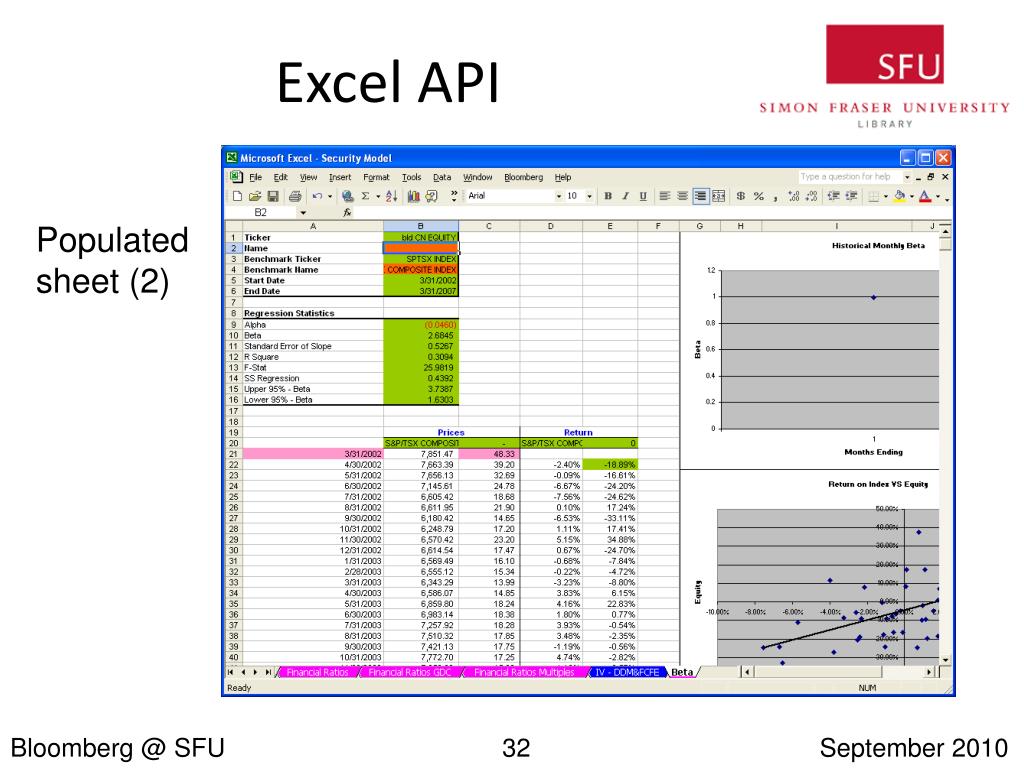The image size is (1024, 768).
Task: Open the Fill Color dropdown arrow
Action: [912, 196]
